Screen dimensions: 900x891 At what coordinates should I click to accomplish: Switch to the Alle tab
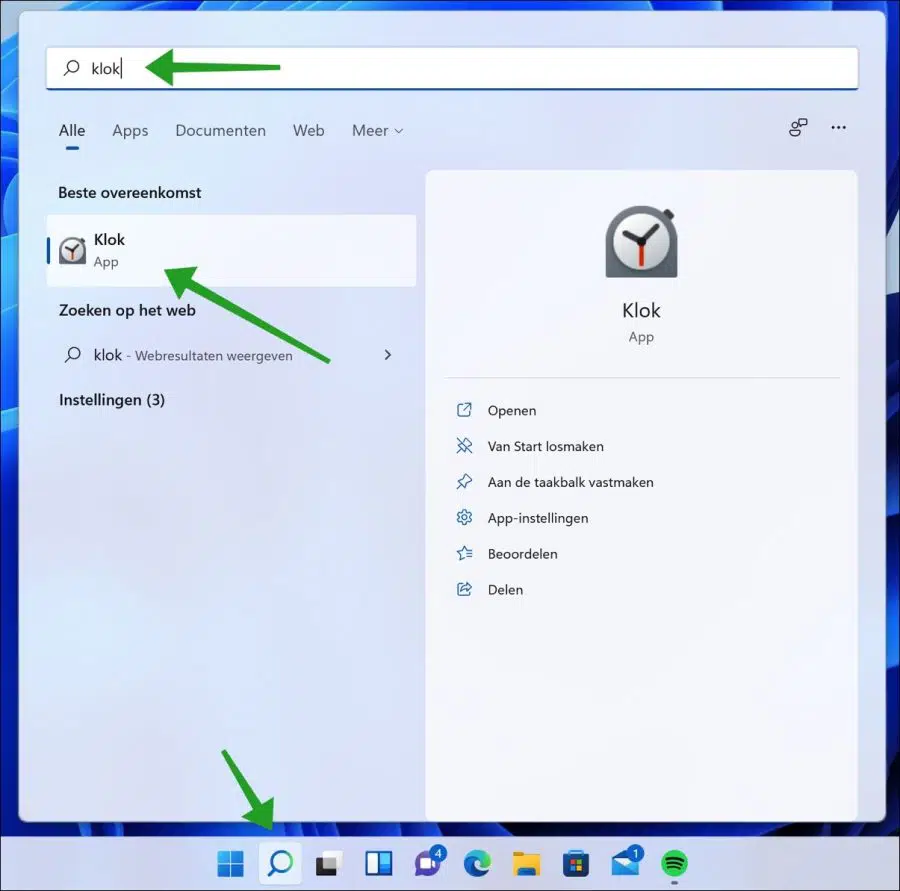[x=72, y=131]
